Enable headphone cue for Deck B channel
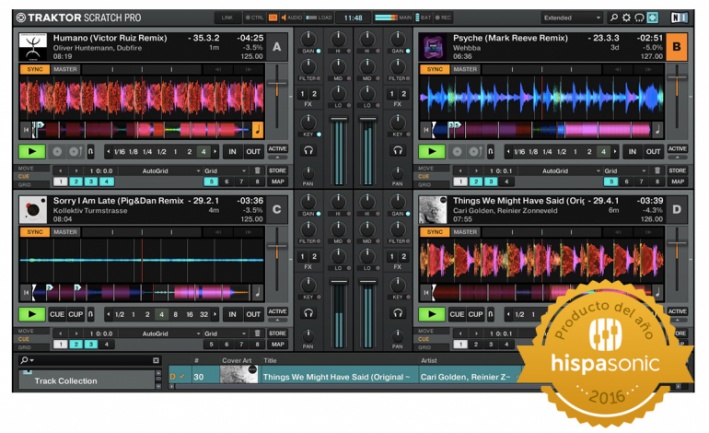Screen dimensions: 709x433 (x=397, y=151)
